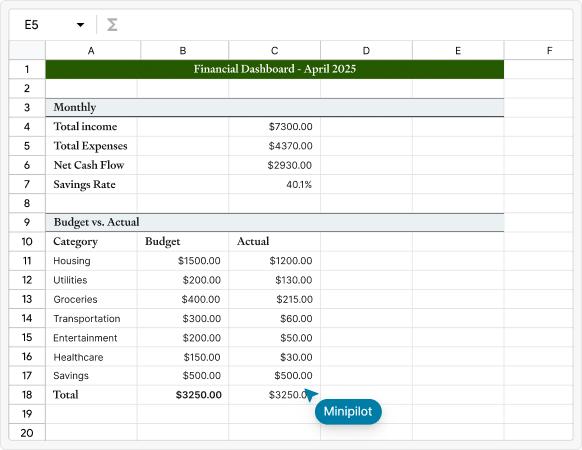
Task: Select row 20 header
Action: click(x=27, y=433)
